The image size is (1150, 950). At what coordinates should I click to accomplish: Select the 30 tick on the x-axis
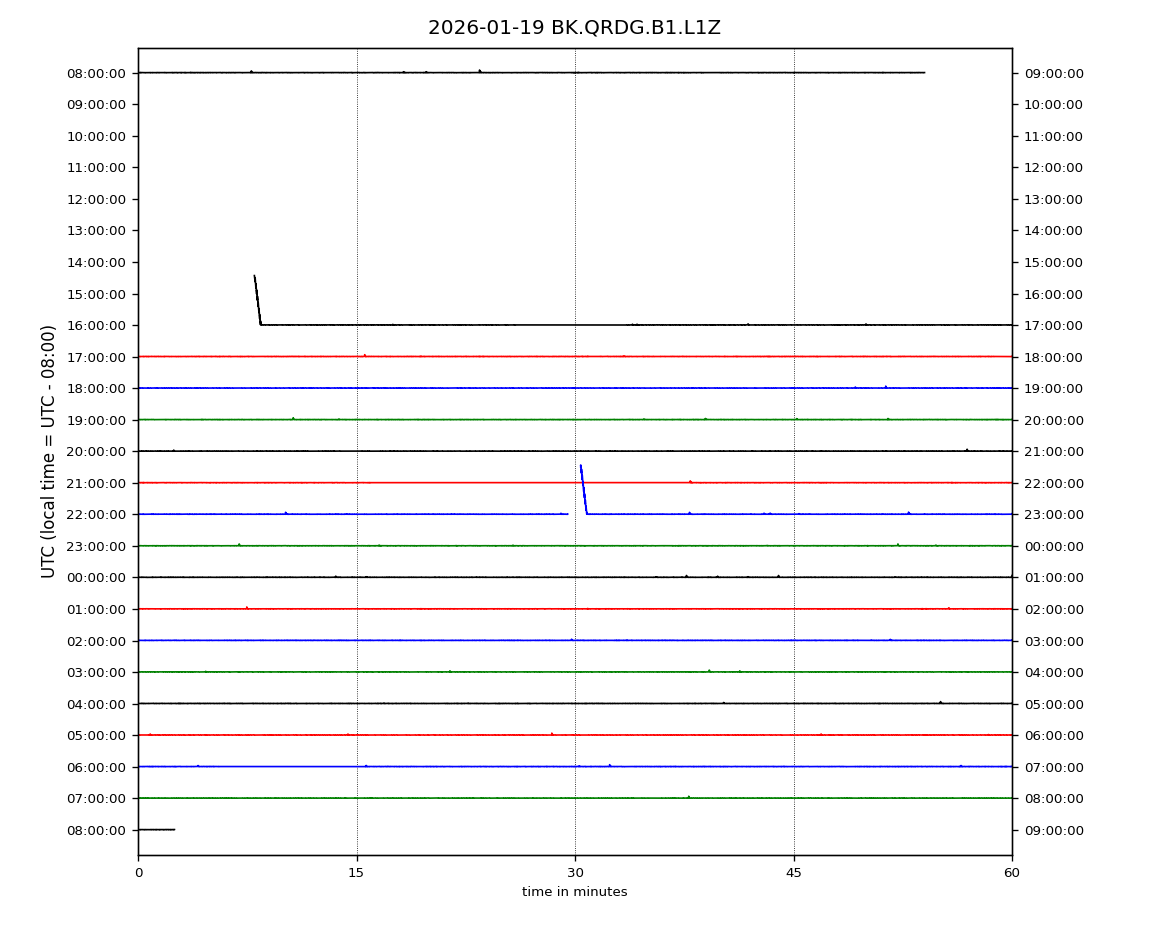point(575,873)
